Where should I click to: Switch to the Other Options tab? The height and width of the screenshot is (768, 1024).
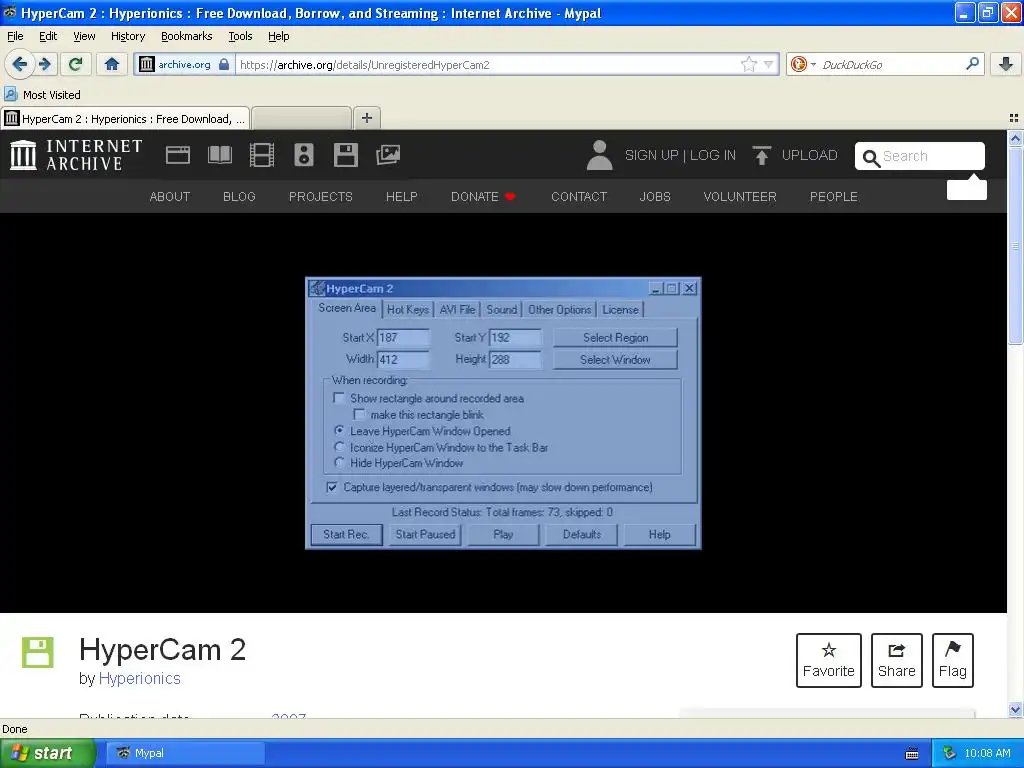[x=560, y=310]
